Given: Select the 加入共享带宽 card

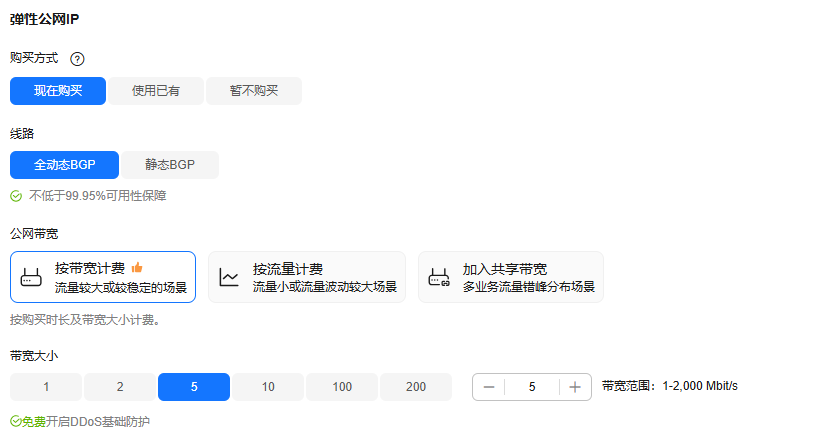Looking at the screenshot, I should click(511, 277).
